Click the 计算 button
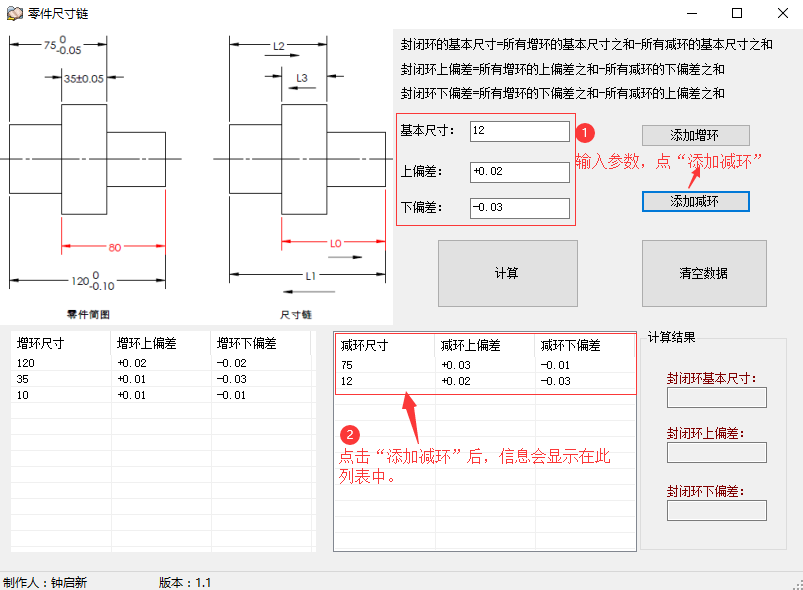This screenshot has height=590, width=803. point(508,273)
